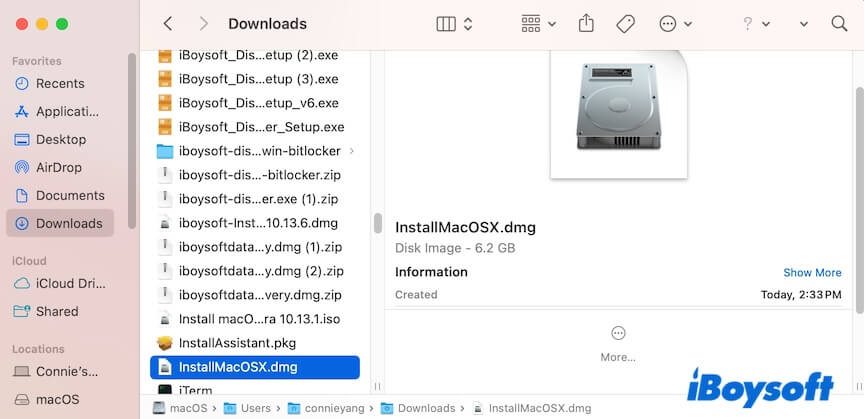Select Documents in the sidebar
Screen dimensions: 867x419
coord(70,195)
